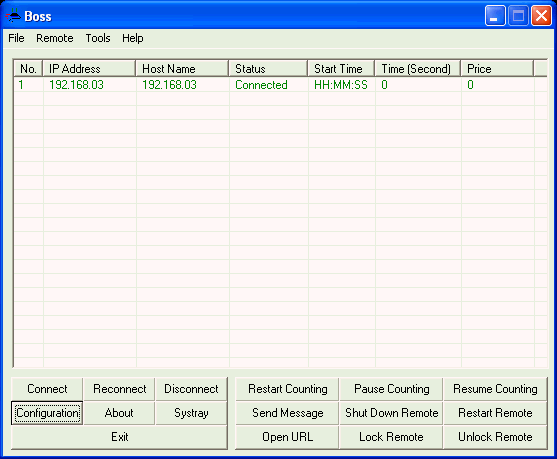Click the Reconnect button
The image size is (557, 459).
tap(119, 389)
